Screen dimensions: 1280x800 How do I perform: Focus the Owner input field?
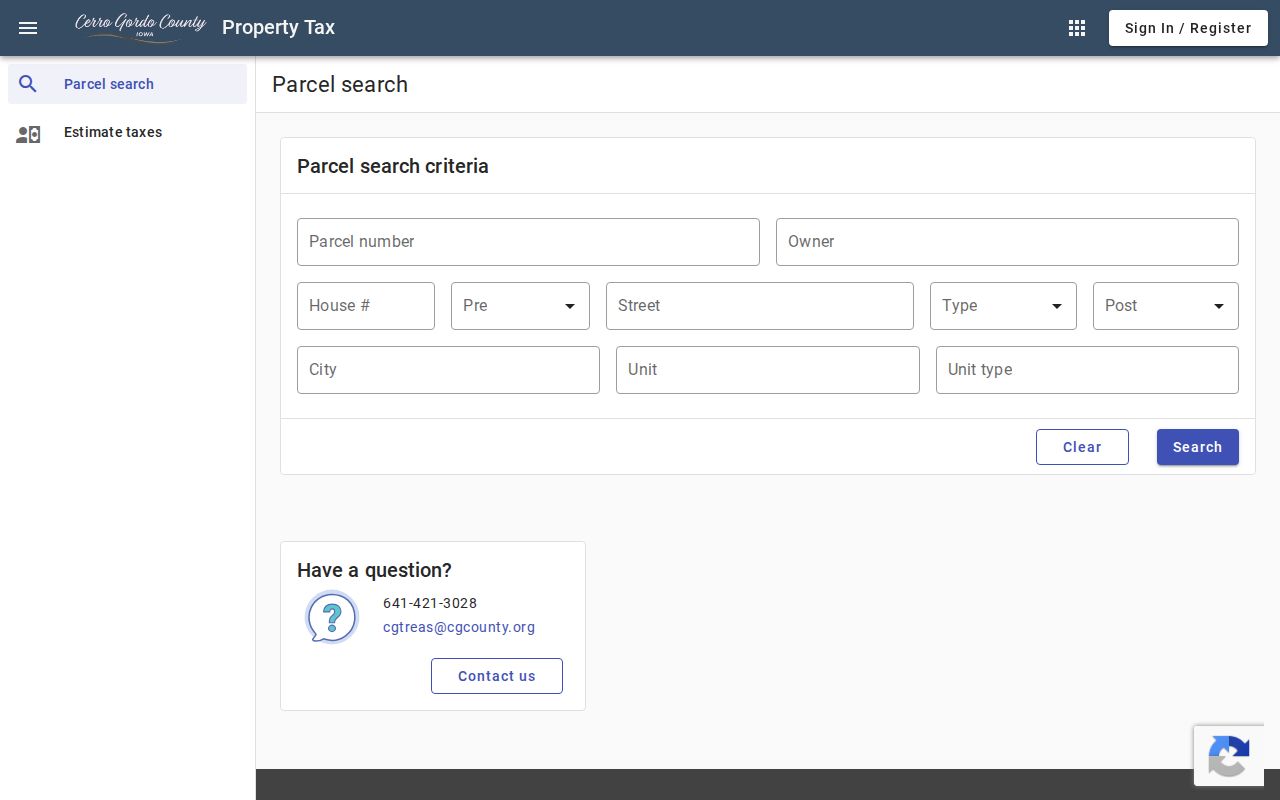[x=1007, y=242]
